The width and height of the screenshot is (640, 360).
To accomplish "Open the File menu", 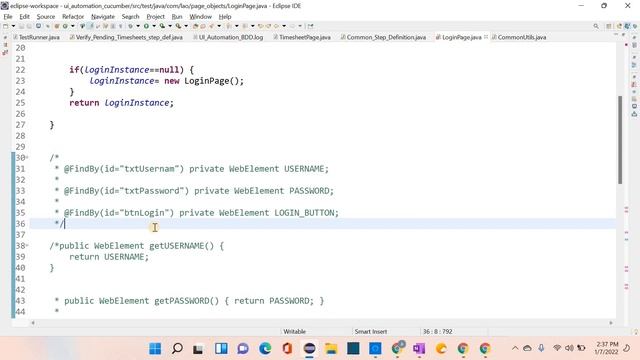I will (8, 17).
